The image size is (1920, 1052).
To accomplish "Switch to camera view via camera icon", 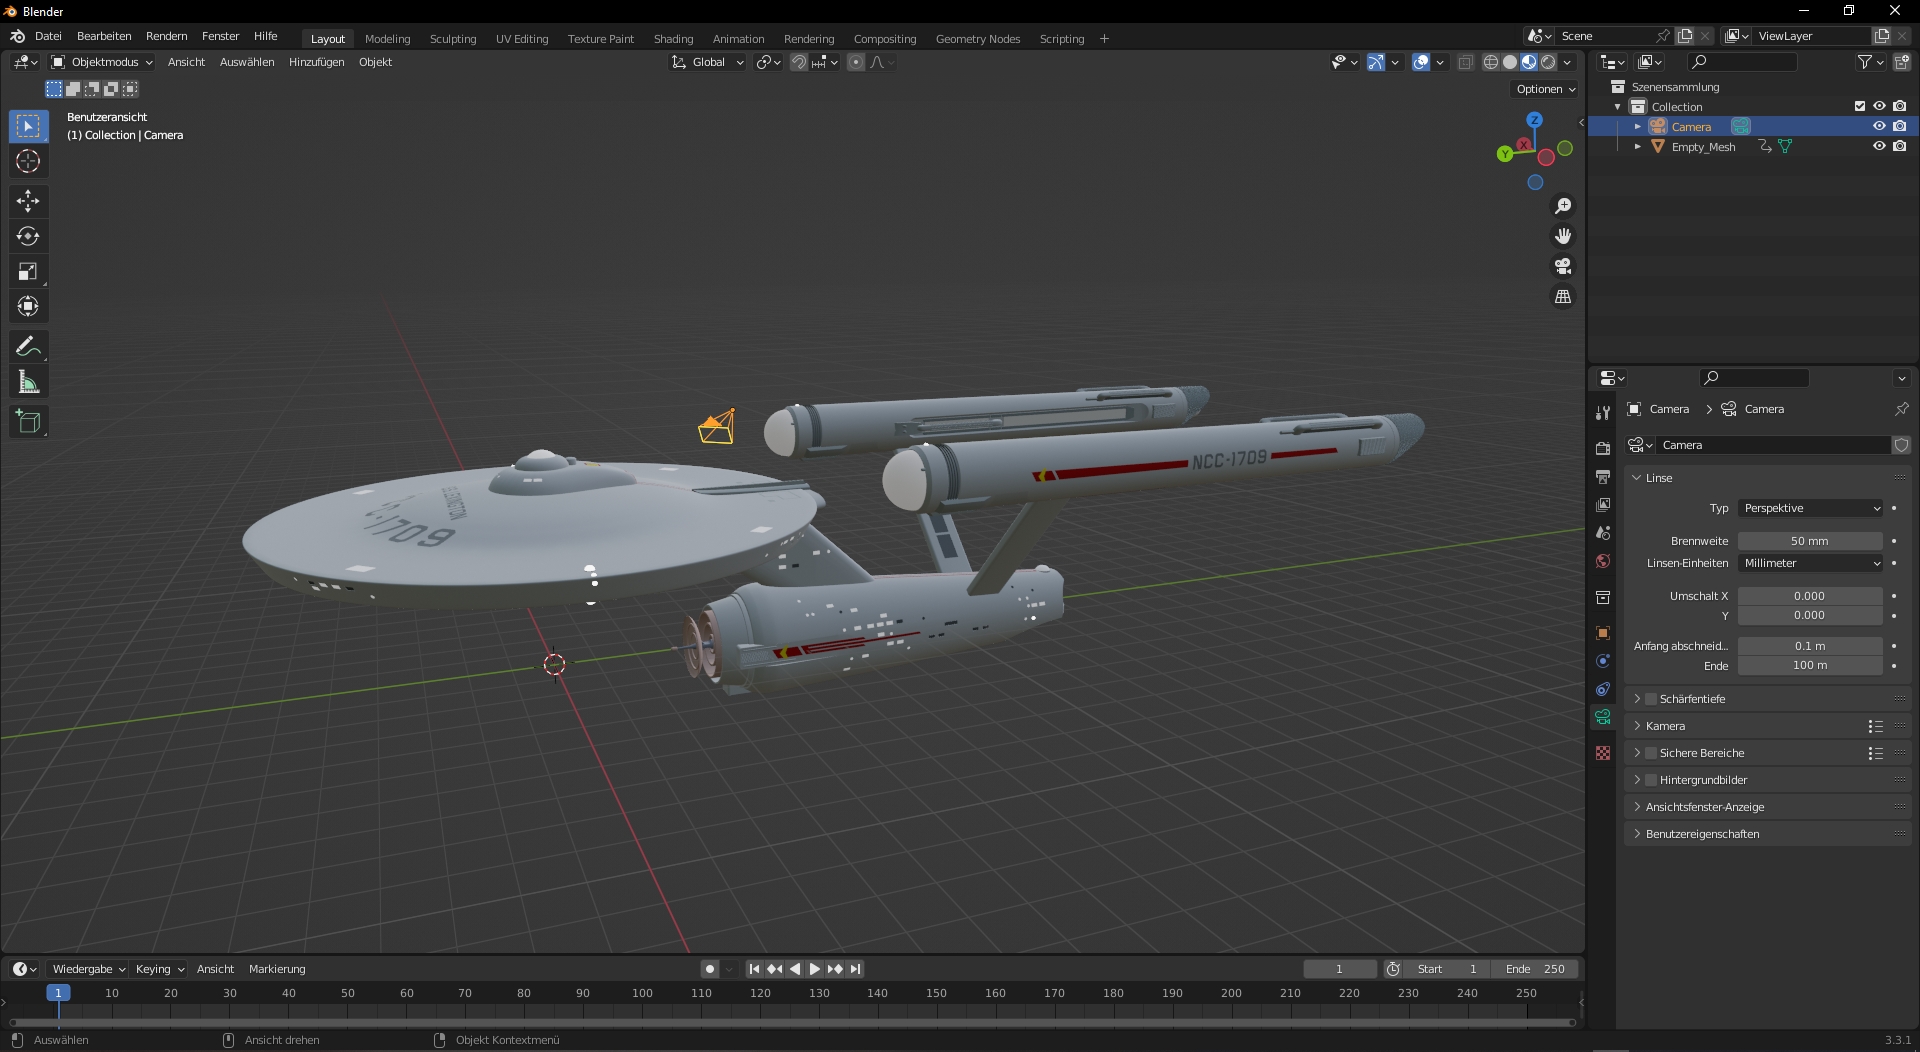I will coord(1563,266).
